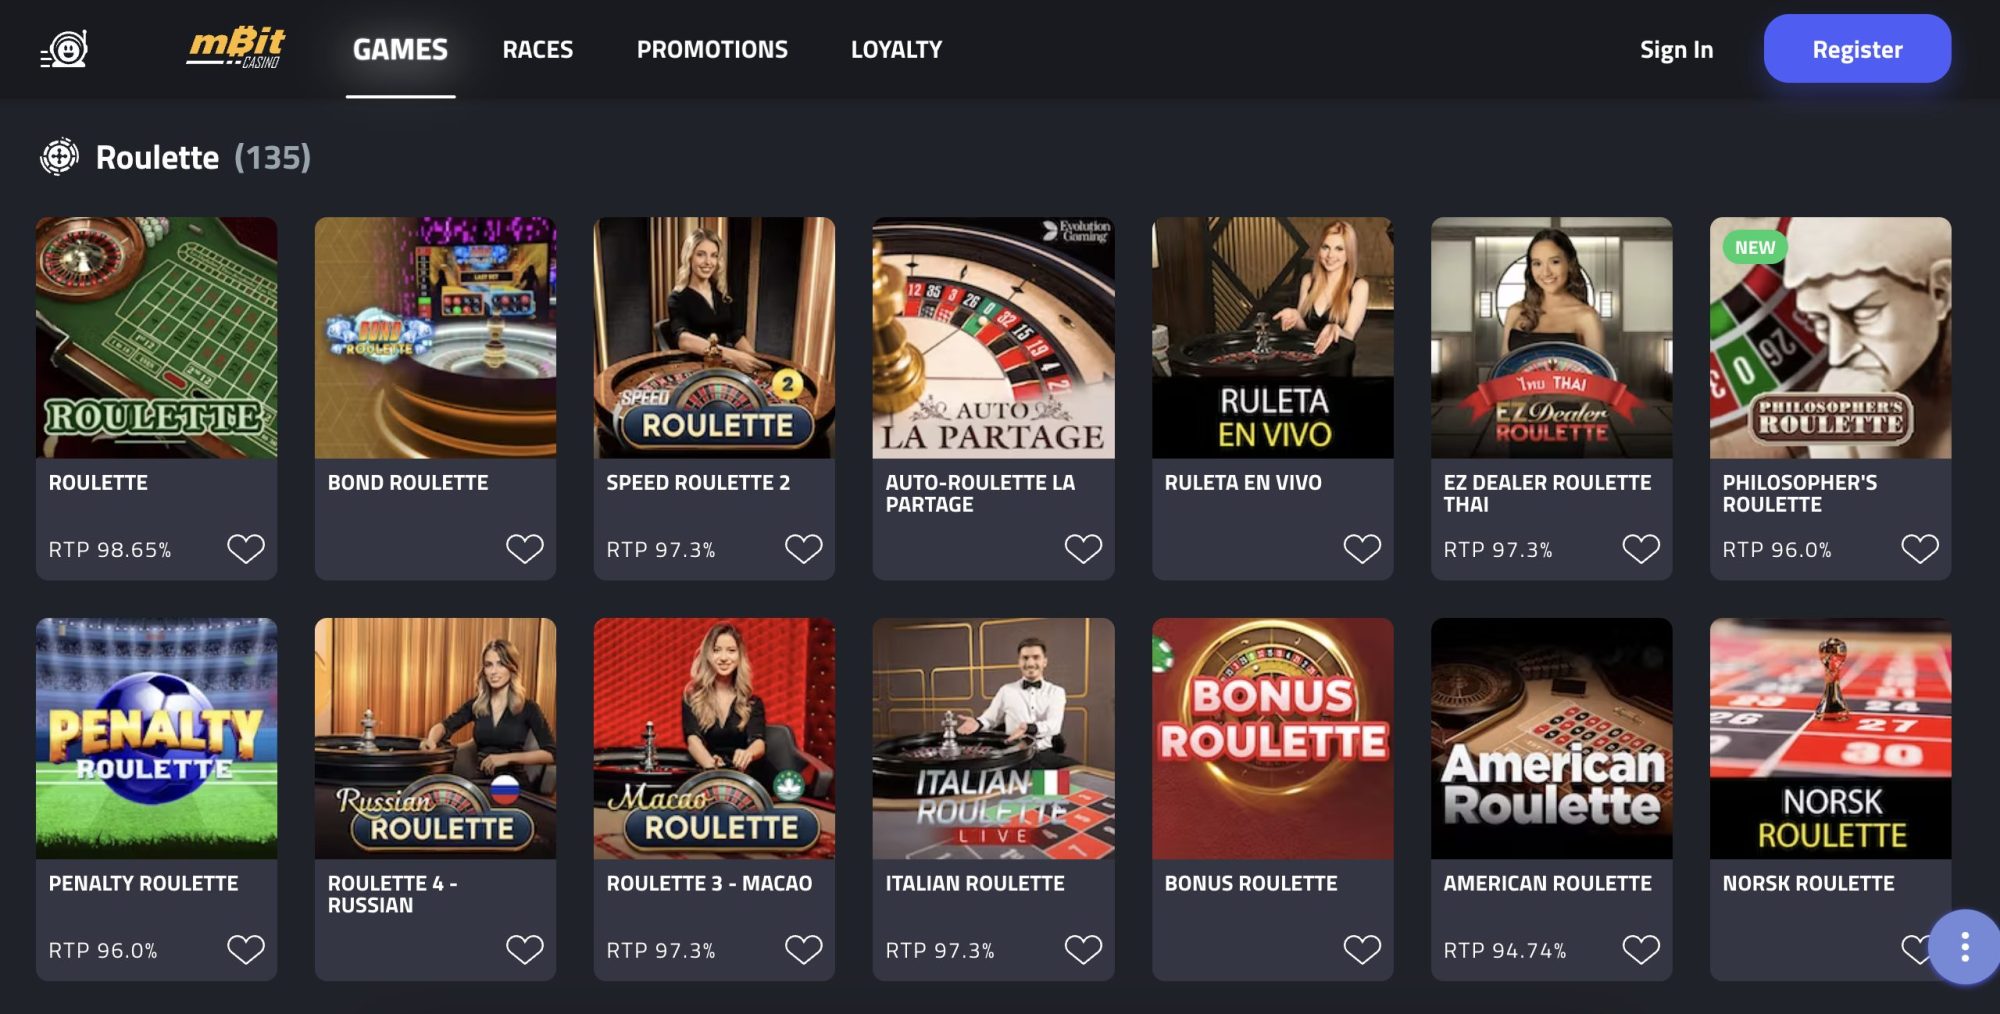
Task: Launch the Bonus Roulette game thumbnail
Action: [1272, 738]
